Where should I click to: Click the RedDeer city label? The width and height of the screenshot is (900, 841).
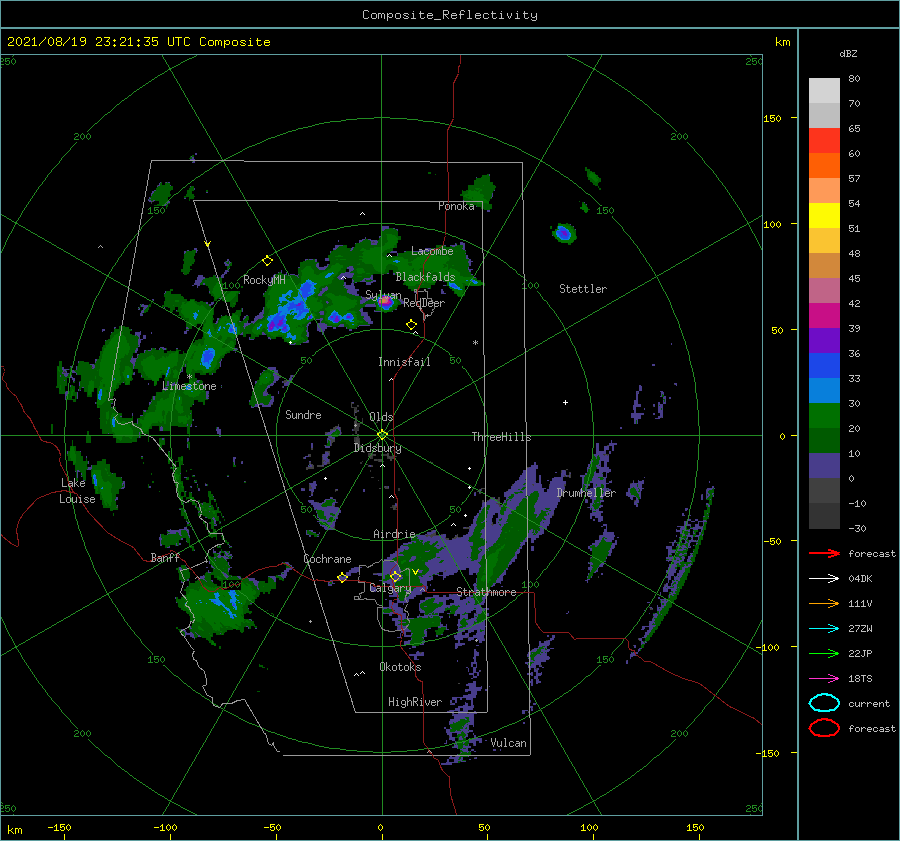[424, 303]
